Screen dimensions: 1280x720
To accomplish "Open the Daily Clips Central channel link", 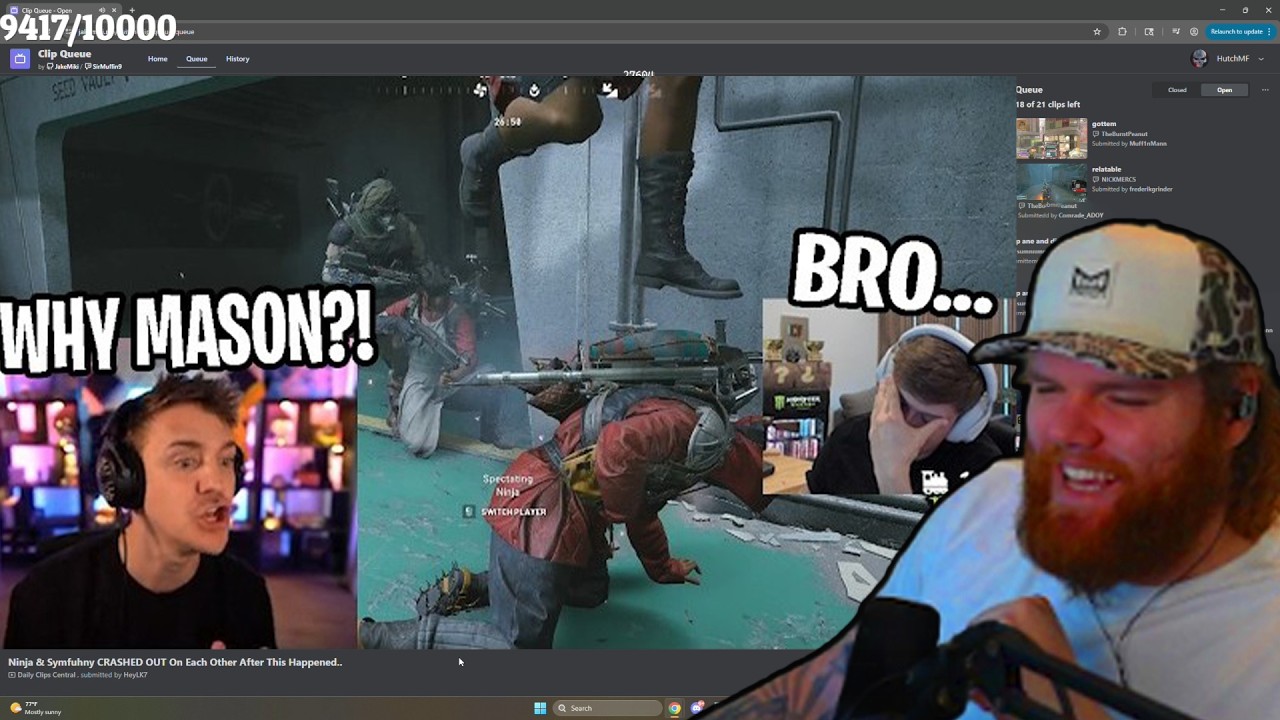I will (x=42, y=675).
